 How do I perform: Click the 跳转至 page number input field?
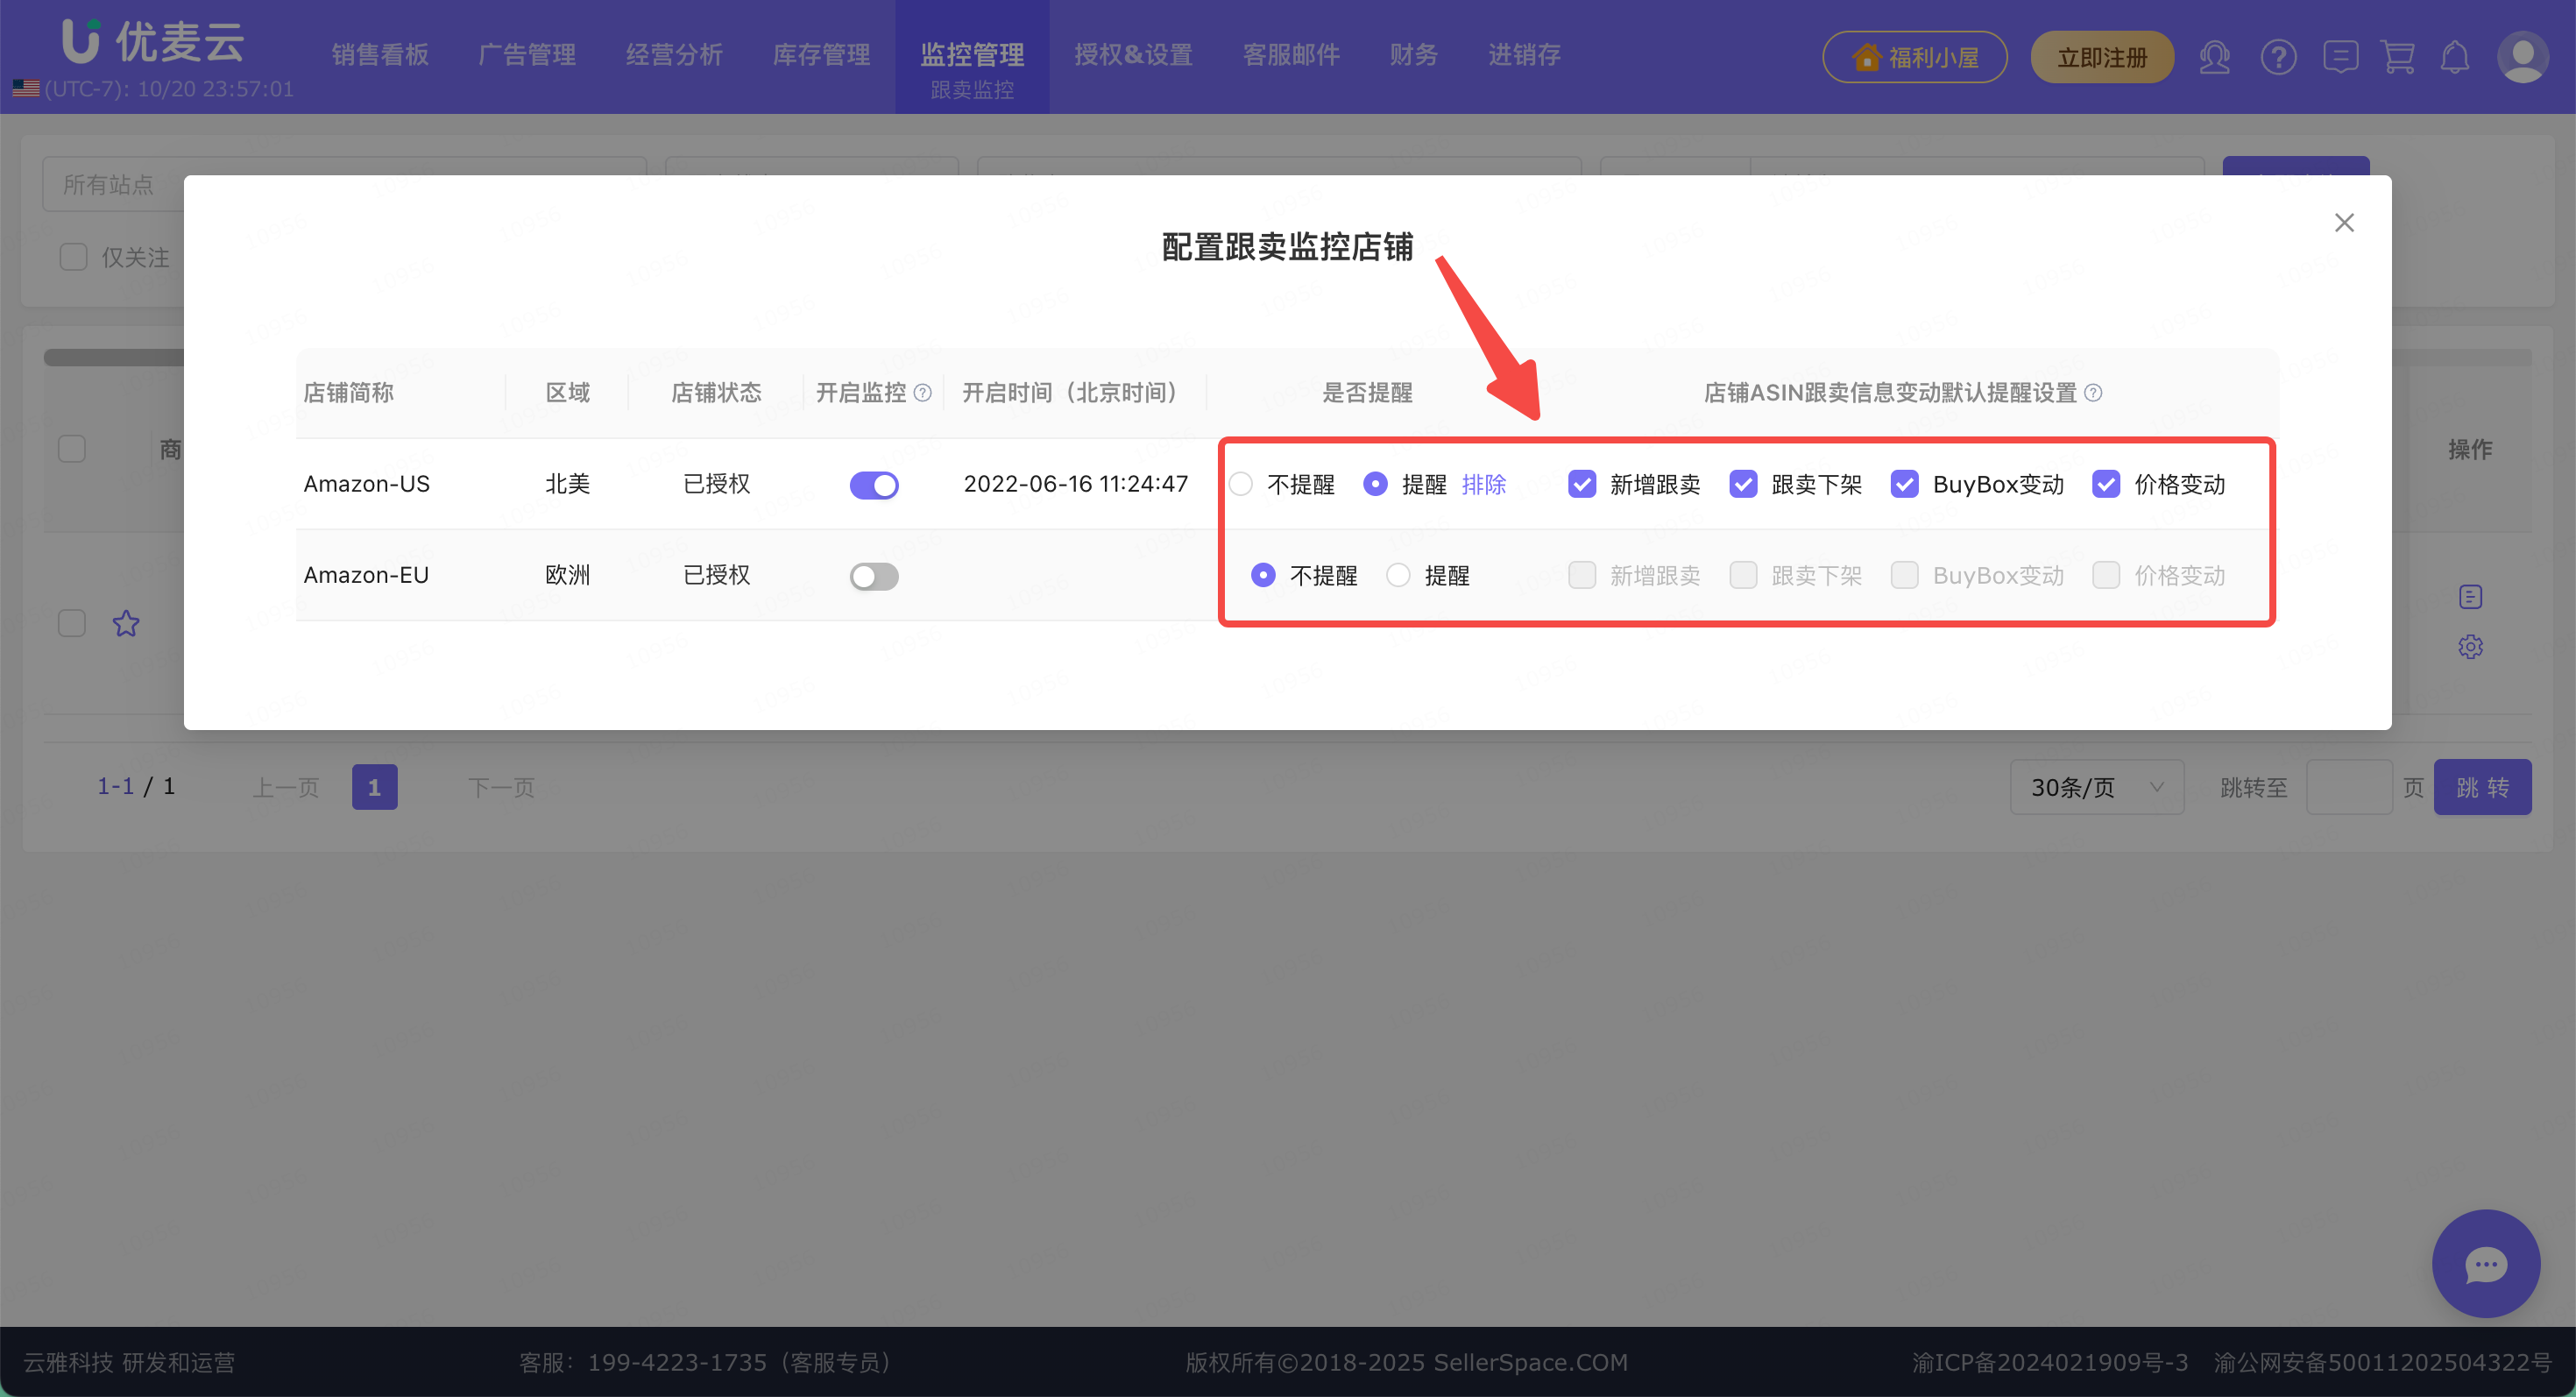[2348, 787]
